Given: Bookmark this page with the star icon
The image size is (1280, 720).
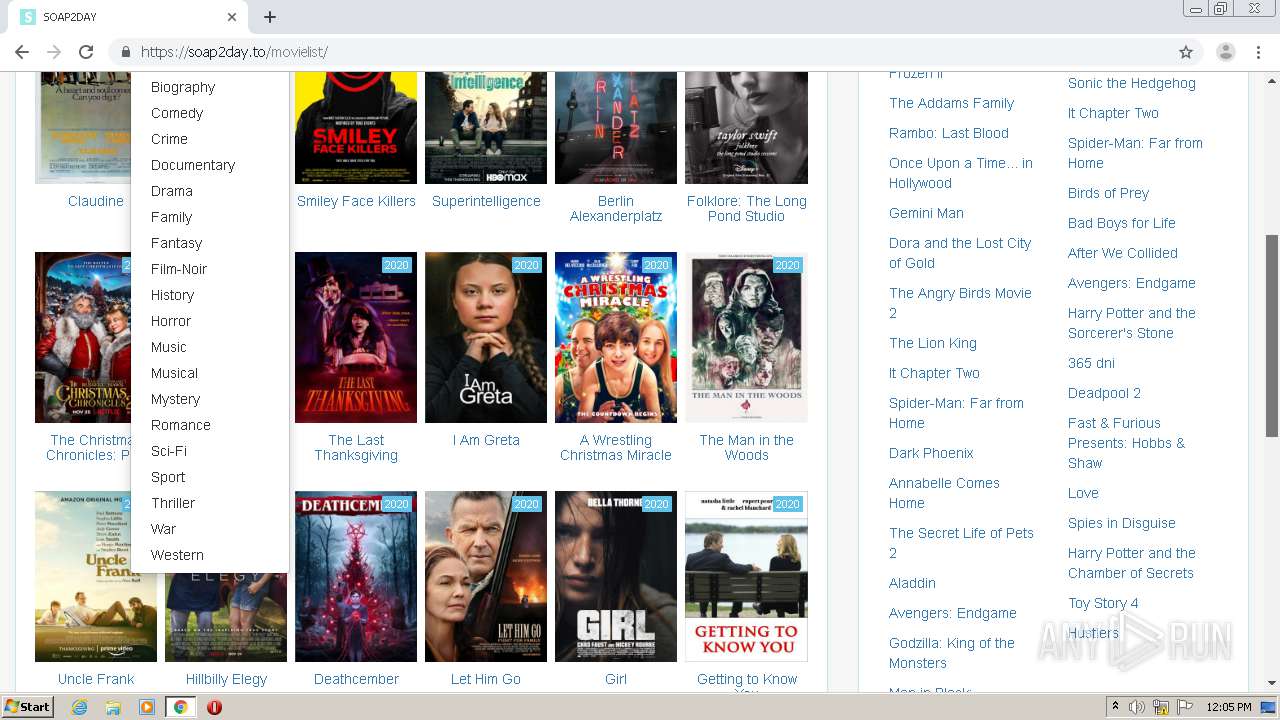Looking at the screenshot, I should click(1186, 52).
